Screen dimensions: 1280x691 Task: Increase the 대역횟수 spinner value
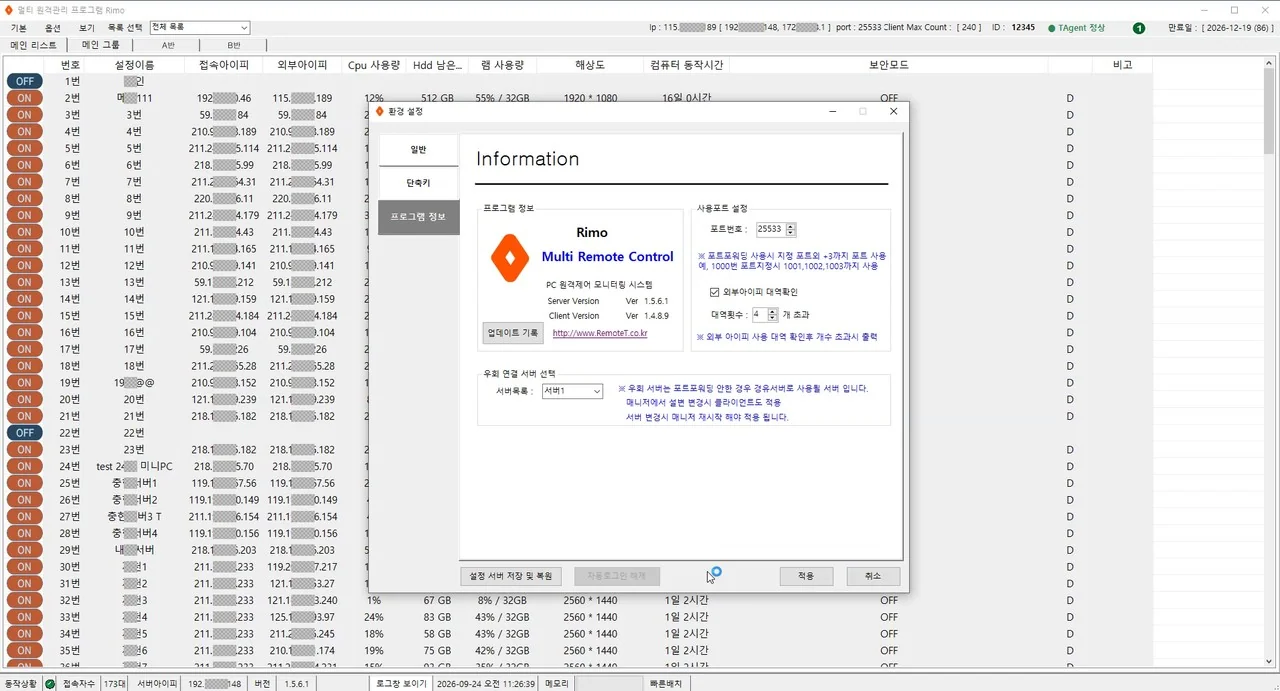[772, 311]
